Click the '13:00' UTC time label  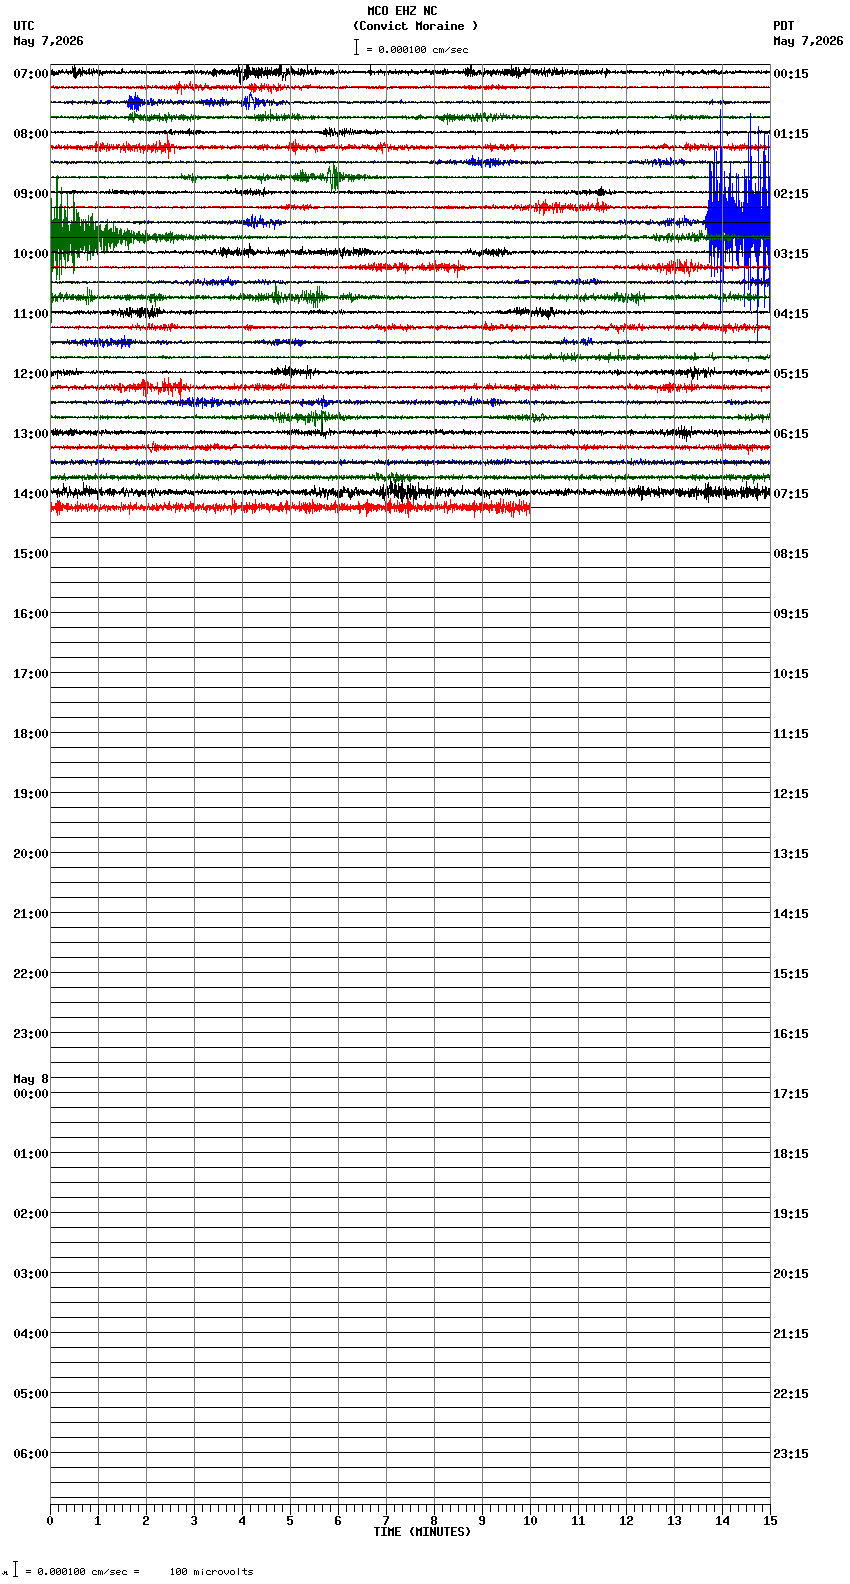(31, 434)
